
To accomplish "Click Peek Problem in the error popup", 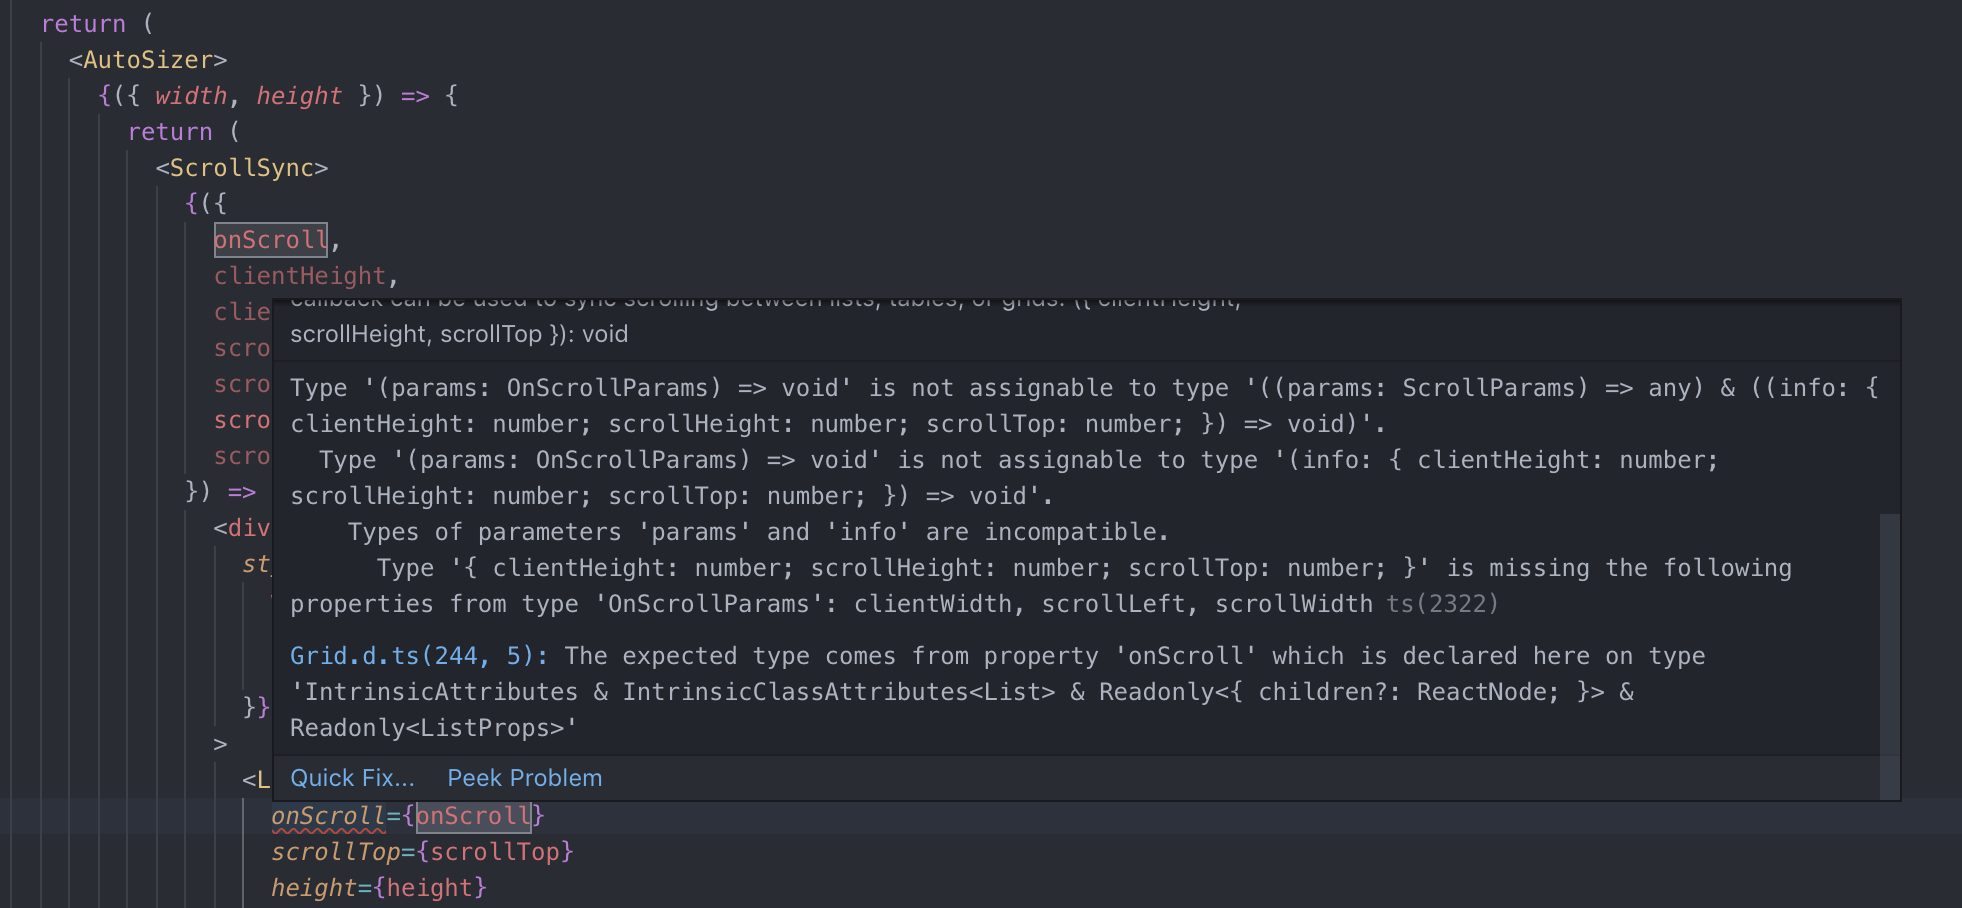I will pyautogui.click(x=524, y=778).
